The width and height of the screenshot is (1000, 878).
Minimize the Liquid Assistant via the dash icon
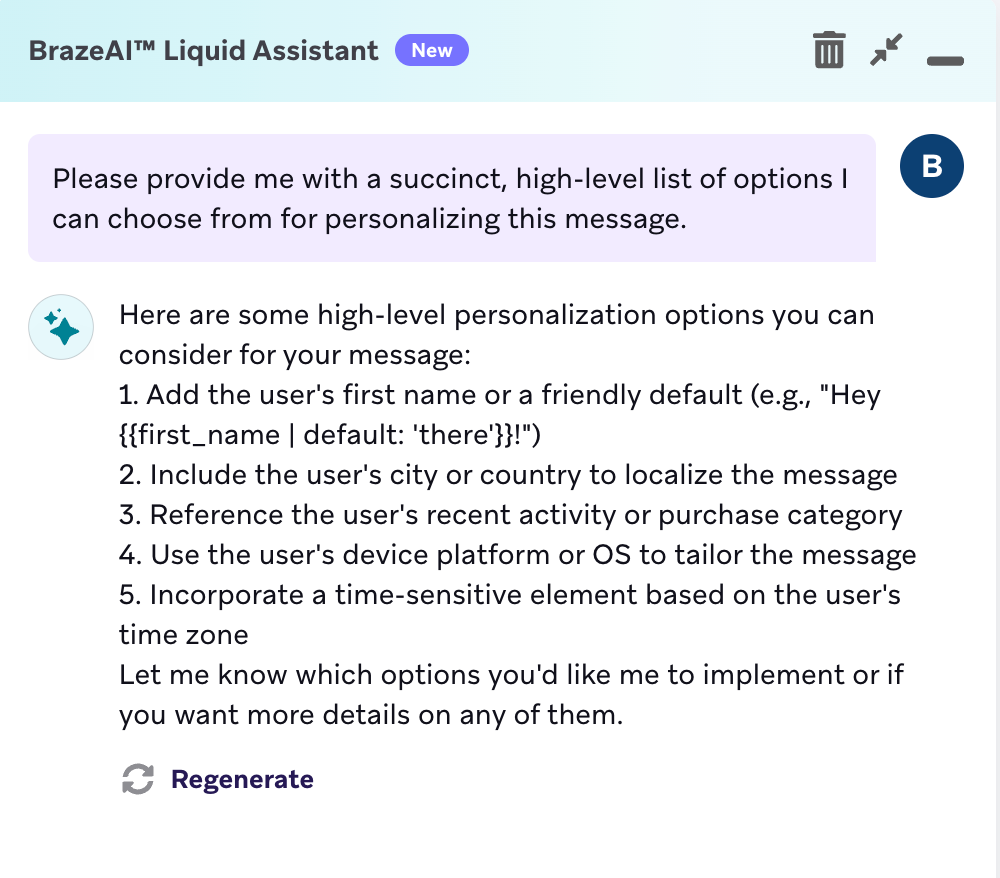(x=945, y=61)
